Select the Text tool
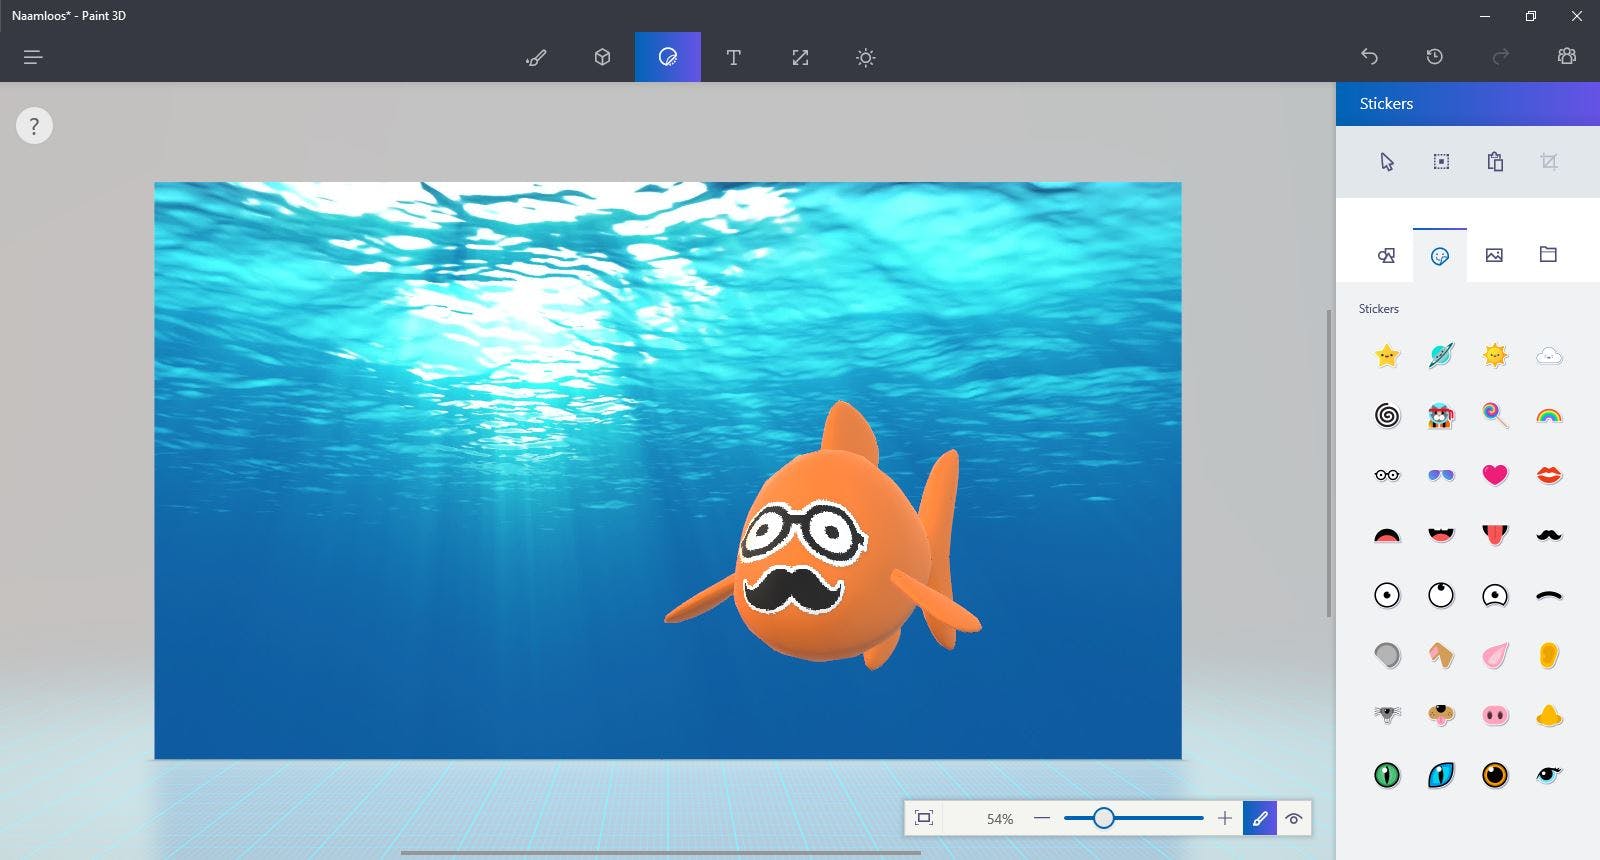Image resolution: width=1600 pixels, height=860 pixels. pyautogui.click(x=733, y=57)
